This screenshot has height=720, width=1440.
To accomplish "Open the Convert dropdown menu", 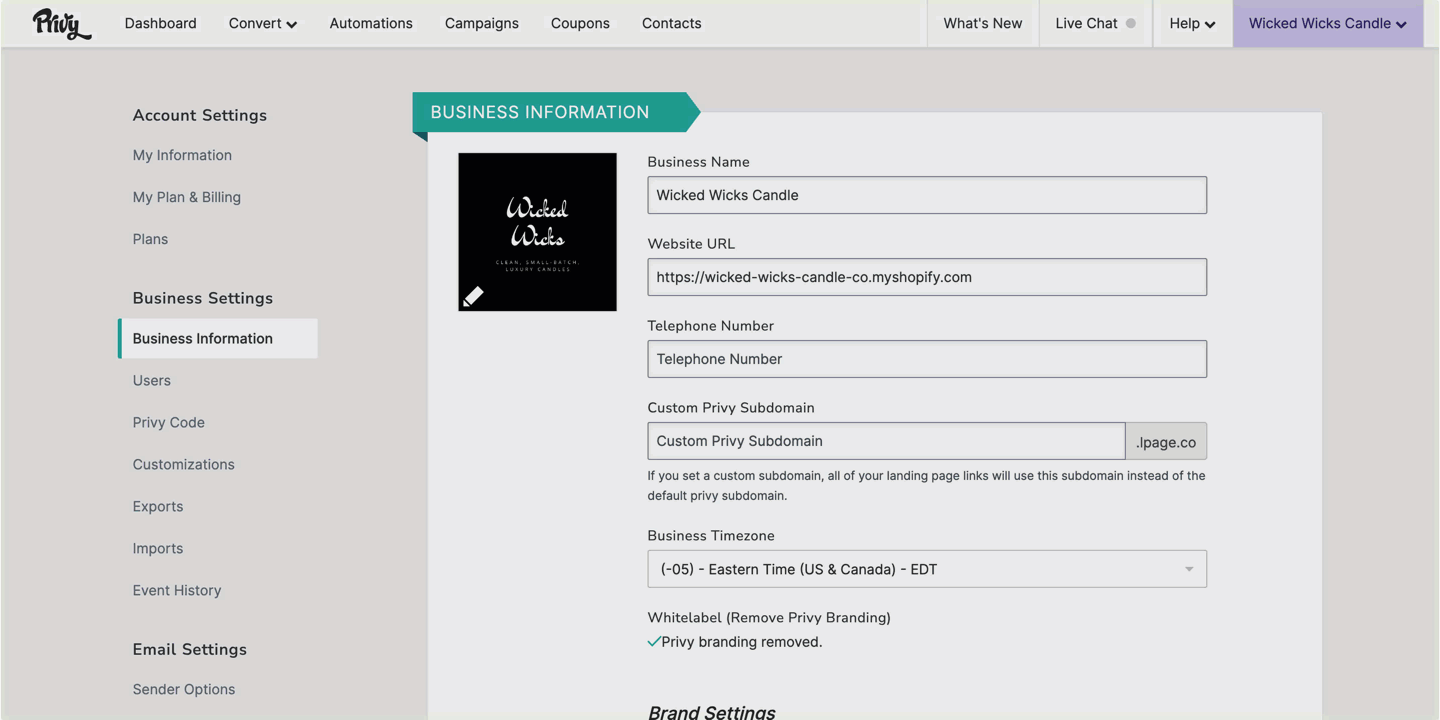I will click(x=263, y=23).
